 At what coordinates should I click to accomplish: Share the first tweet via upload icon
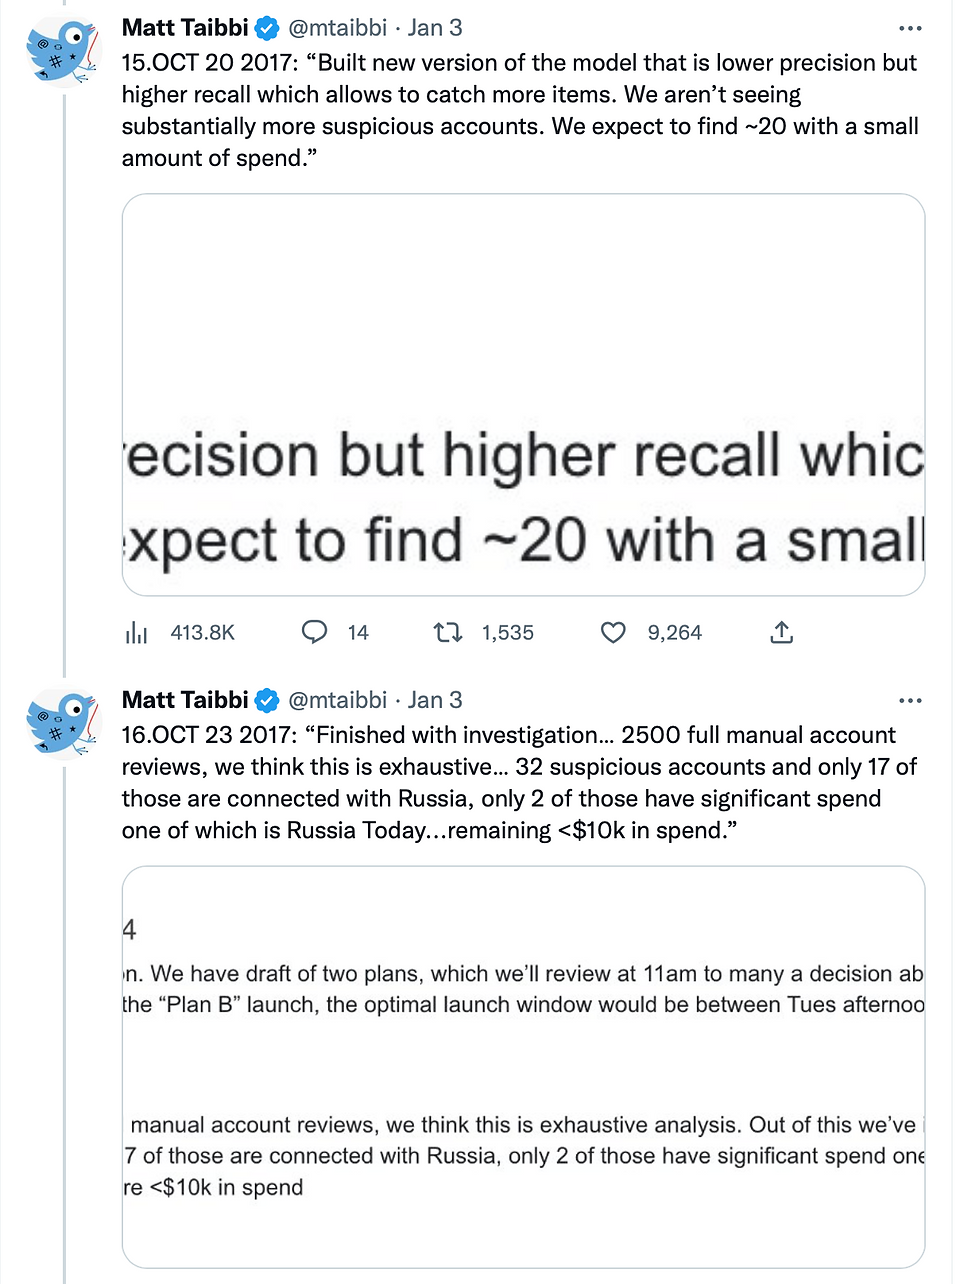[782, 632]
